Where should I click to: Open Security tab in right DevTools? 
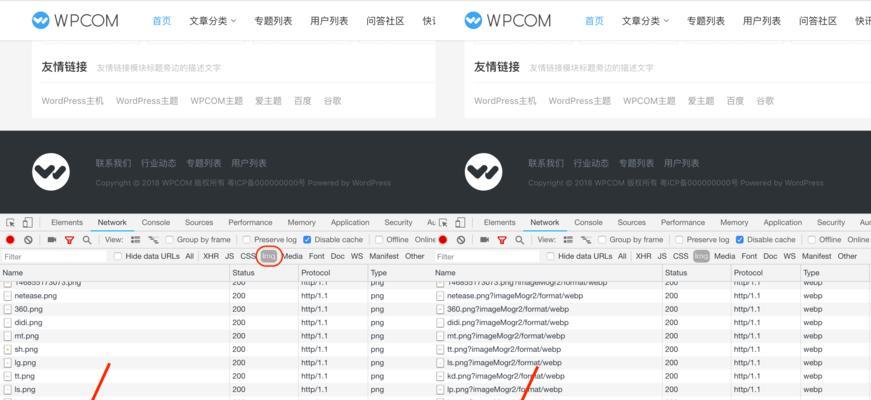(831, 222)
